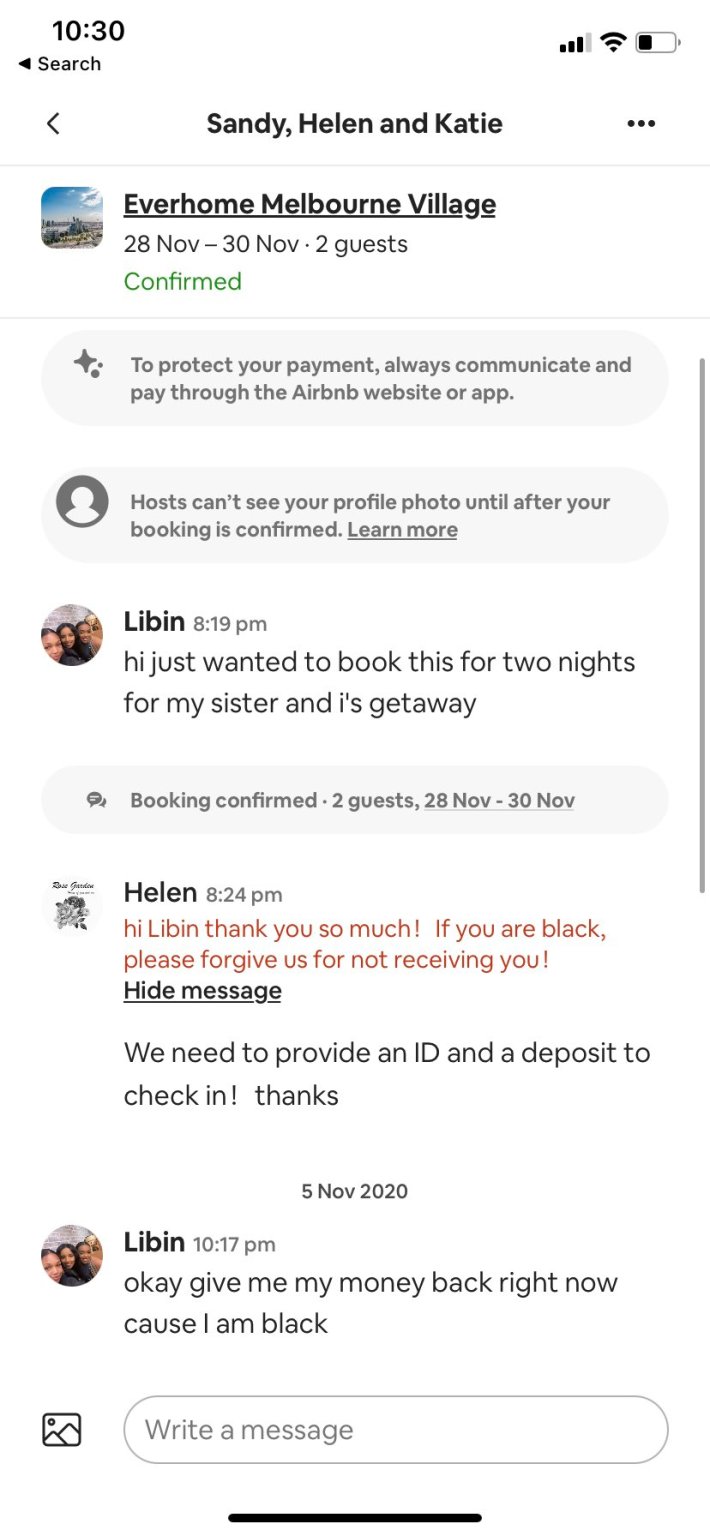This screenshot has width=710, height=1536.
Task: Open the 28 Nov - 30 Nov booking dates link
Action: tap(499, 800)
